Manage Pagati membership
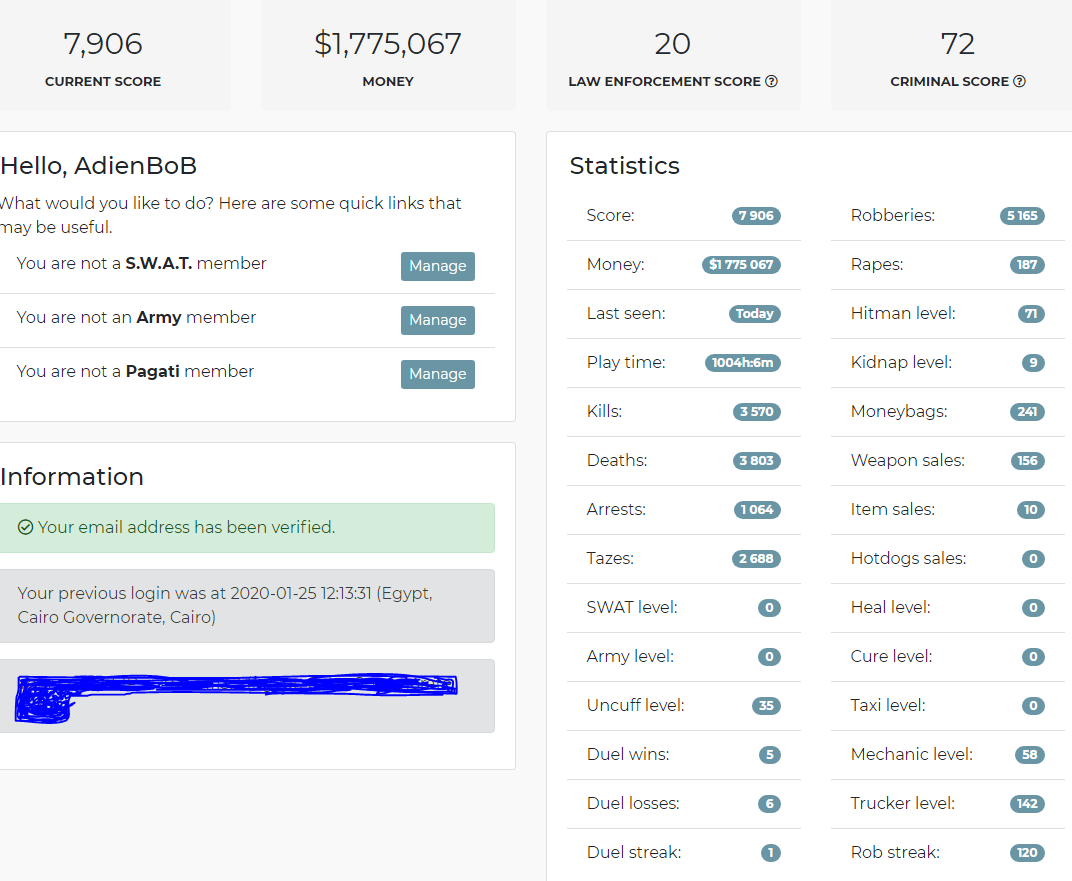Image resolution: width=1072 pixels, height=881 pixels. [x=438, y=374]
